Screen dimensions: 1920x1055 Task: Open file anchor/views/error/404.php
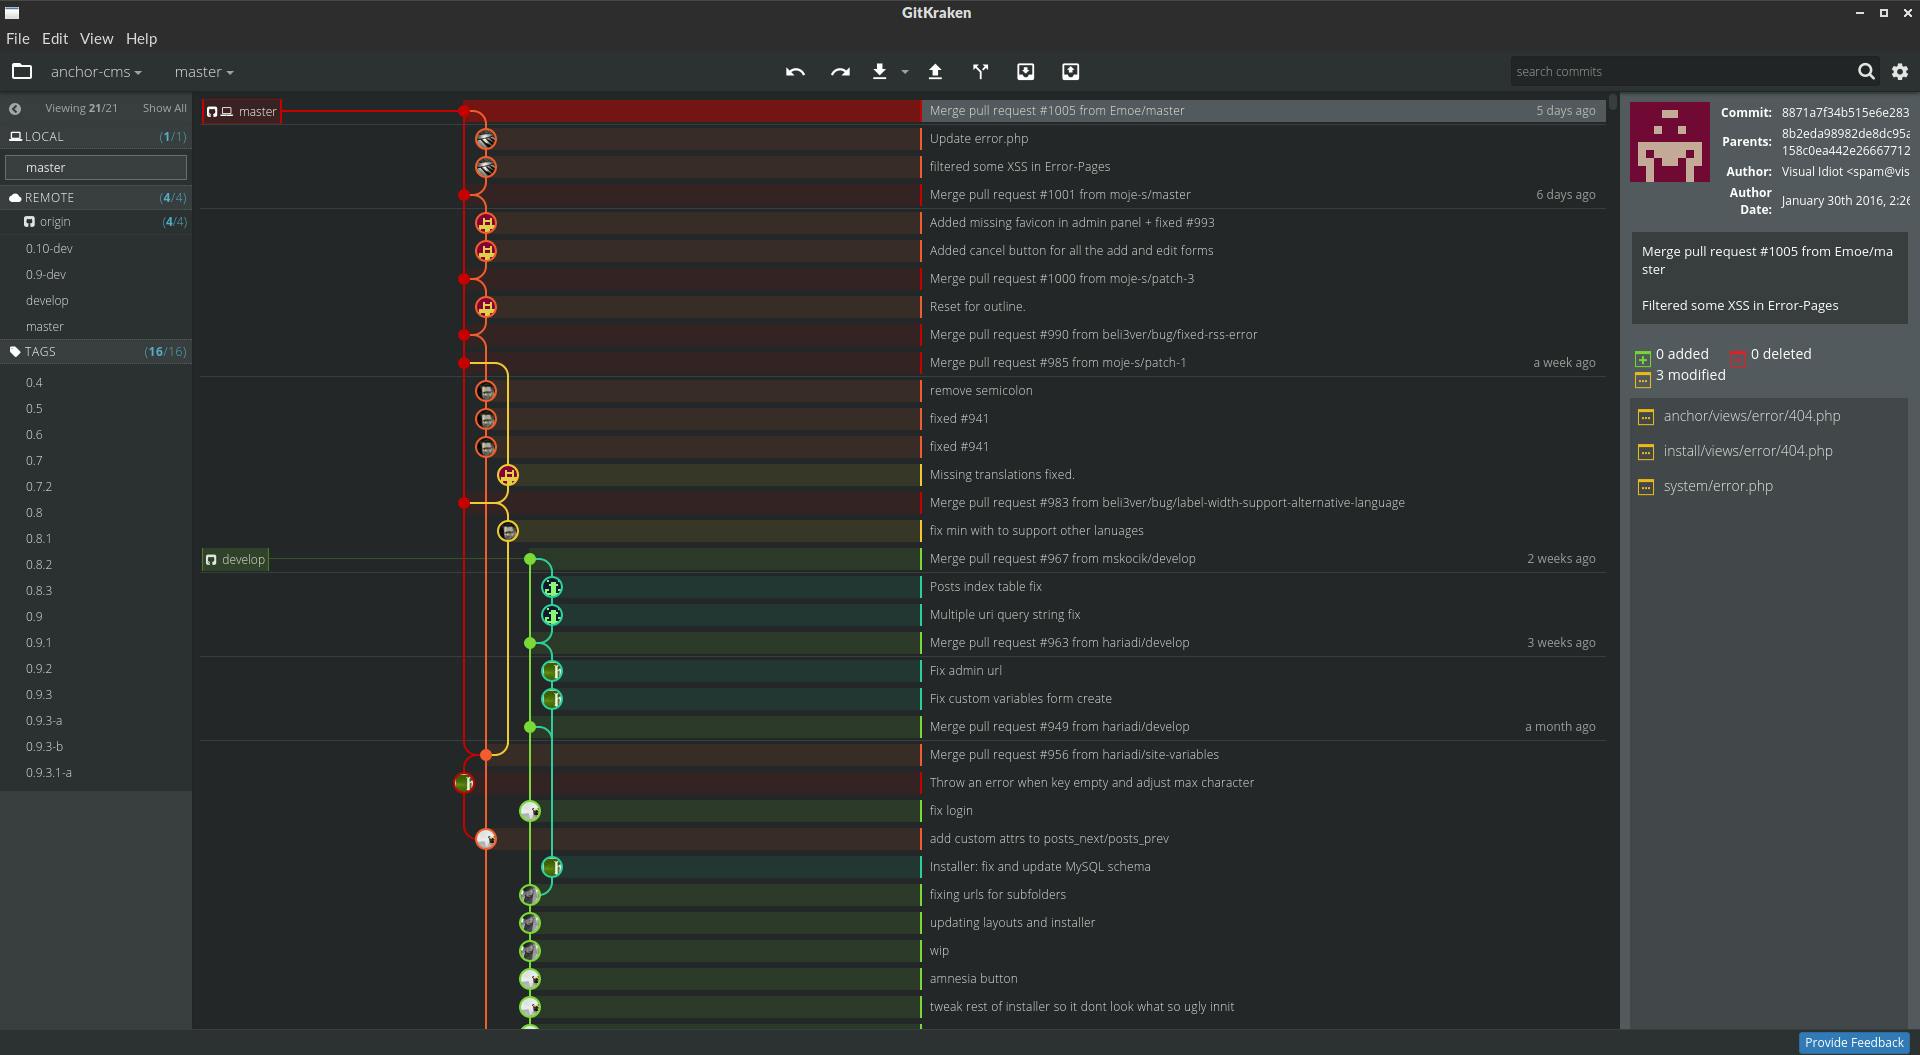tap(1752, 416)
